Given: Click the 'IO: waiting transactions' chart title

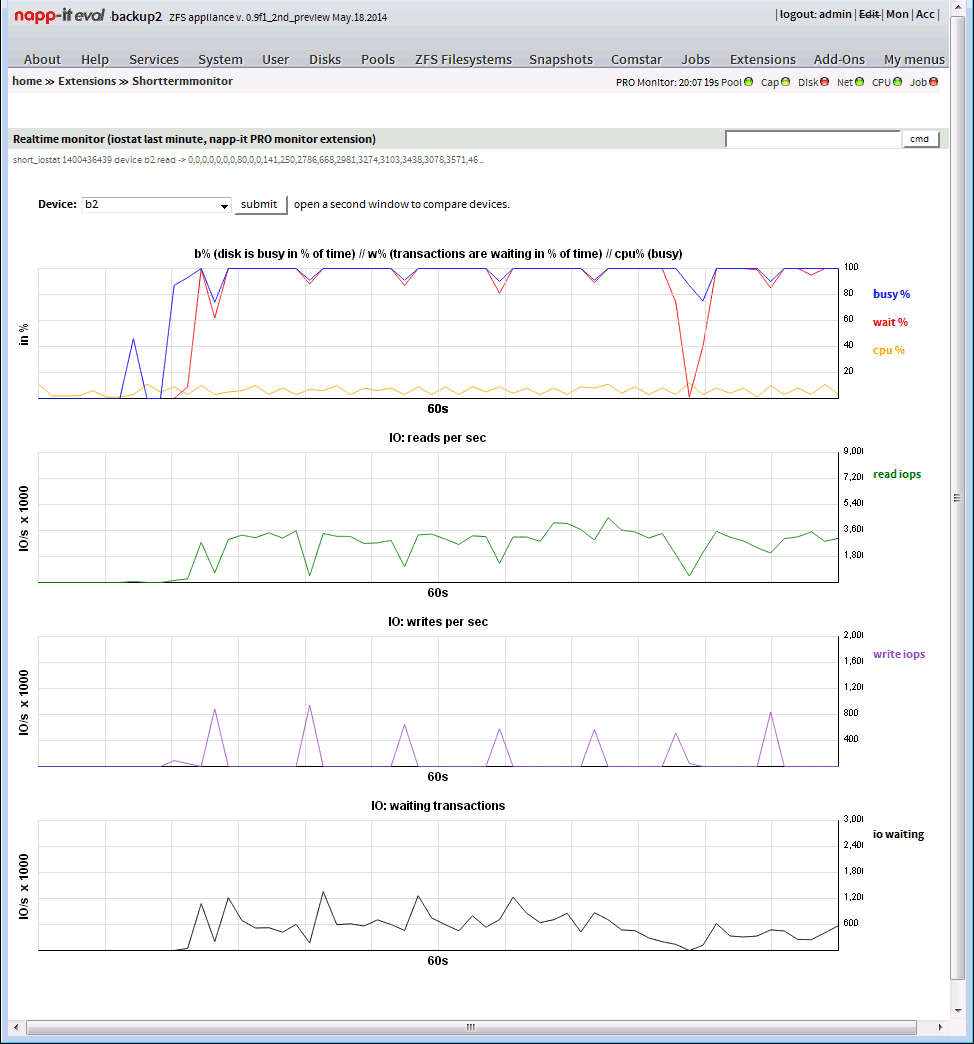Looking at the screenshot, I should click(x=437, y=806).
